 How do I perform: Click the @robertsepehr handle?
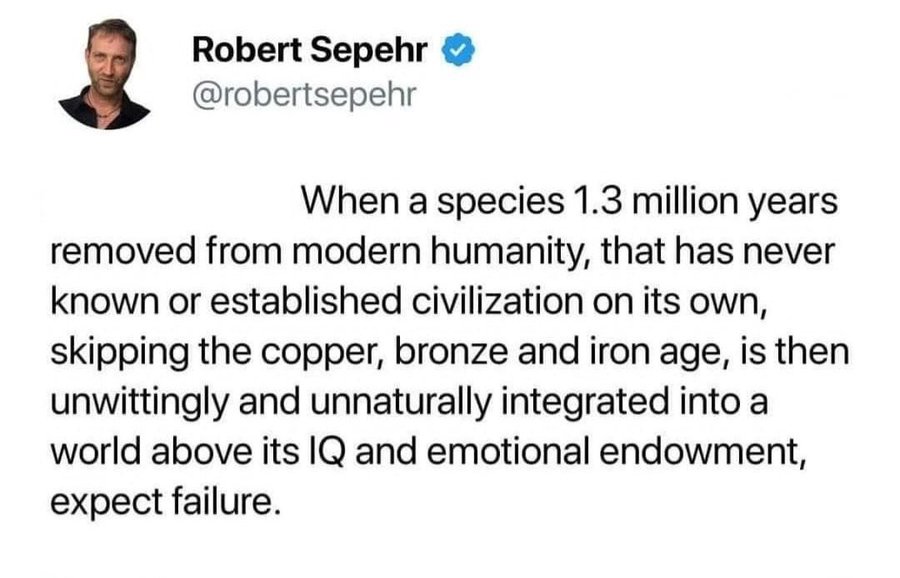click(304, 95)
